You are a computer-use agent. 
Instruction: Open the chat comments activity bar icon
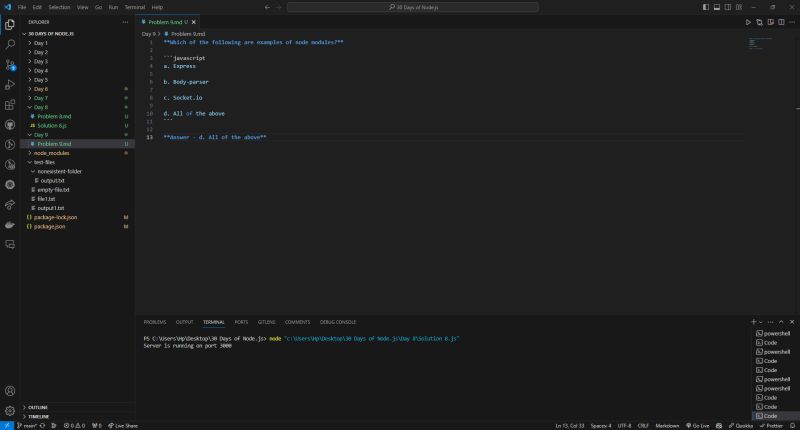click(10, 244)
